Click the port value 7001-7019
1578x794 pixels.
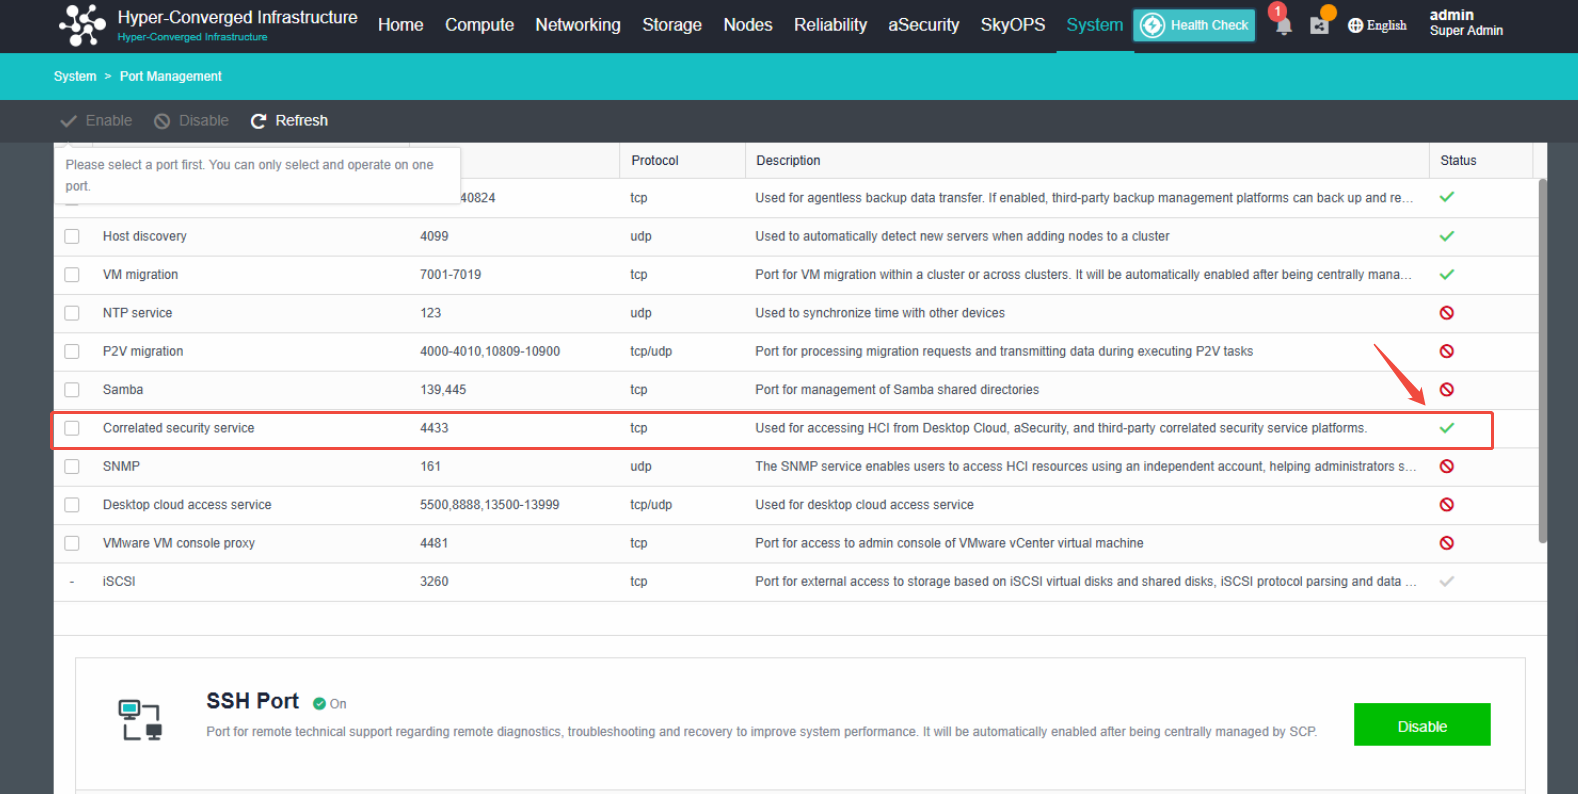coord(450,274)
